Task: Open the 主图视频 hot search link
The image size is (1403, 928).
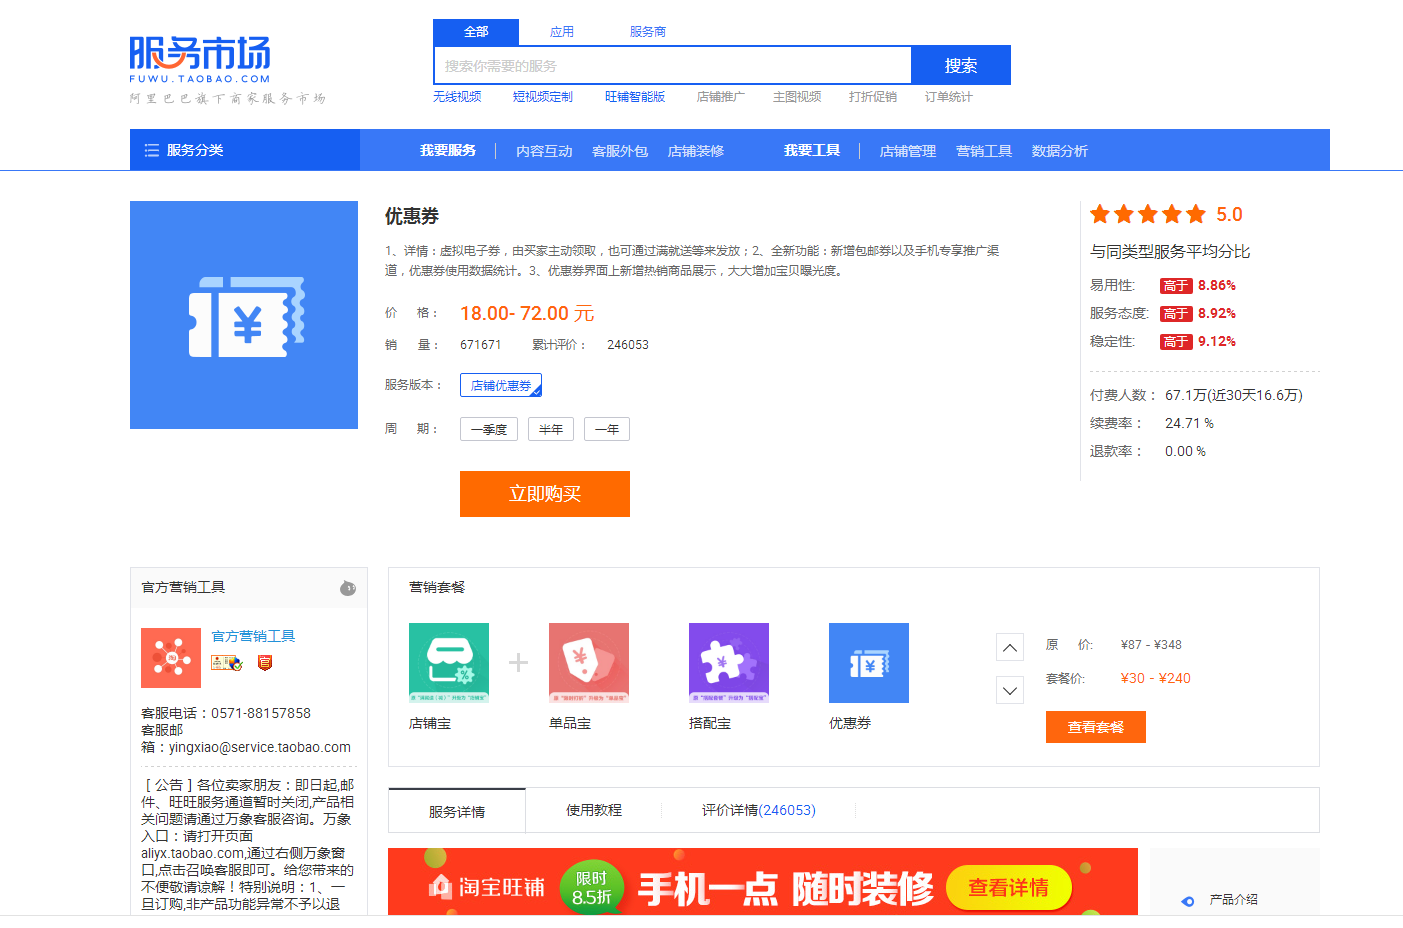Action: [x=797, y=97]
